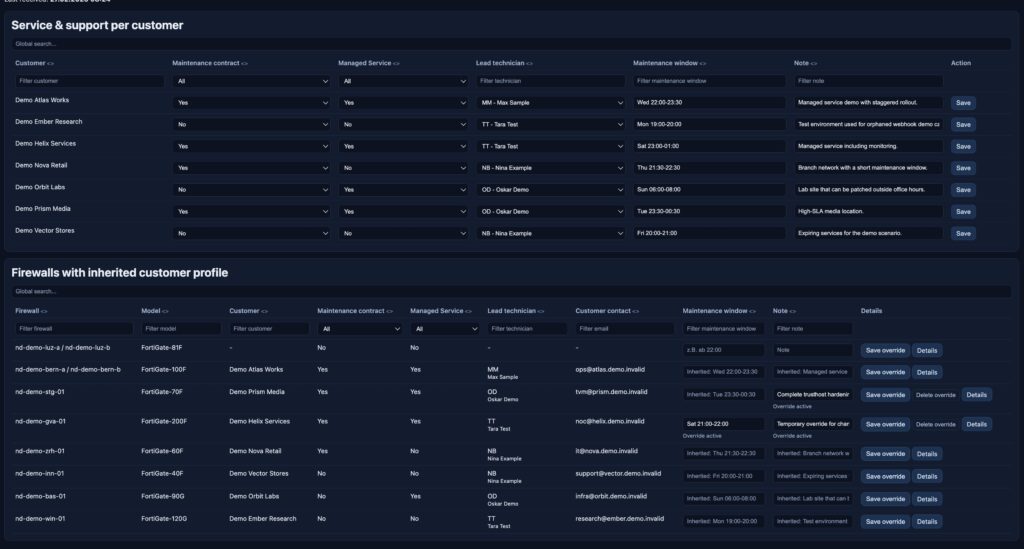The image size is (1024, 549).
Task: Click the Filter technician field in service table
Action: (x=550, y=80)
